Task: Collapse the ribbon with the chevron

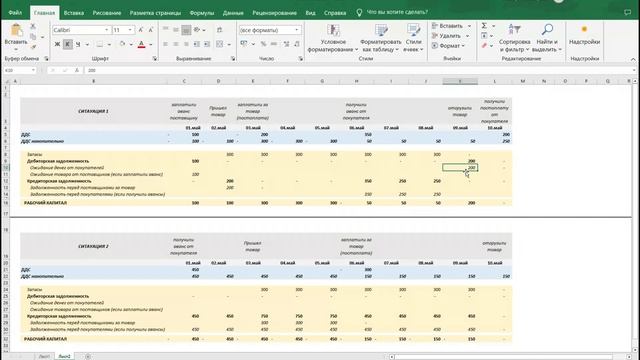Action: (x=633, y=59)
